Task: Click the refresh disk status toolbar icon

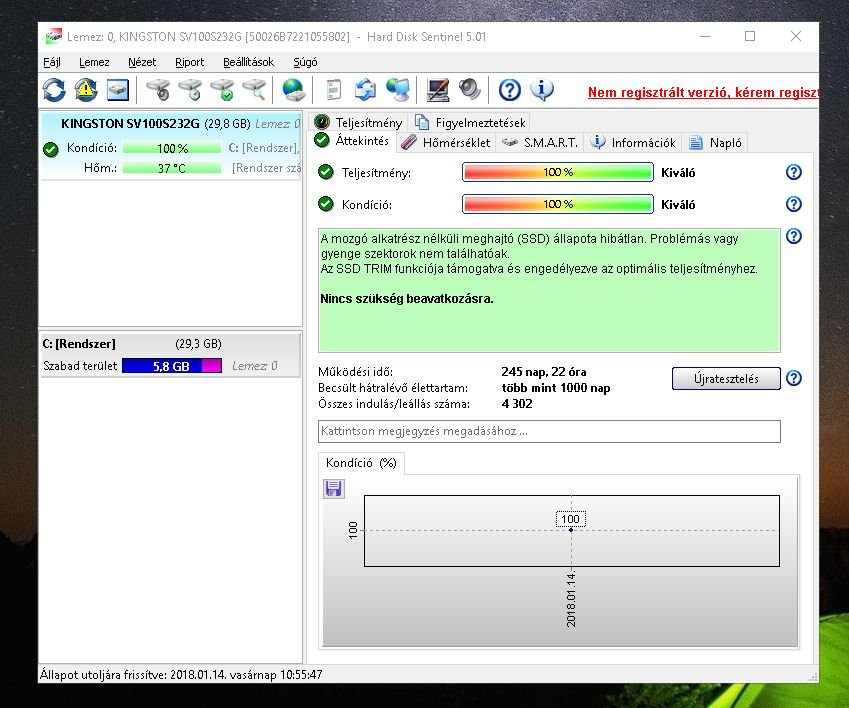Action: (54, 90)
